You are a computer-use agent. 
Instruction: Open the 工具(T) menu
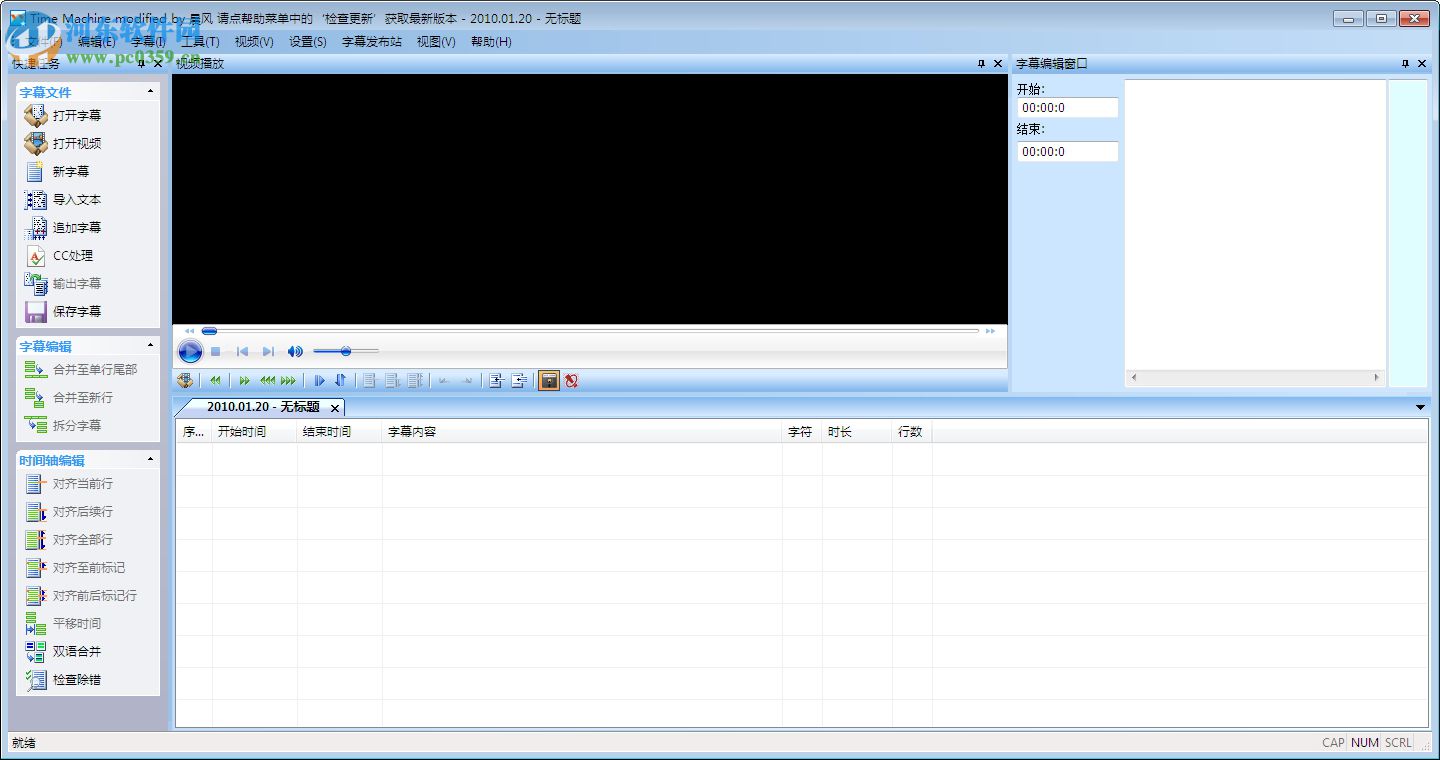(x=200, y=42)
